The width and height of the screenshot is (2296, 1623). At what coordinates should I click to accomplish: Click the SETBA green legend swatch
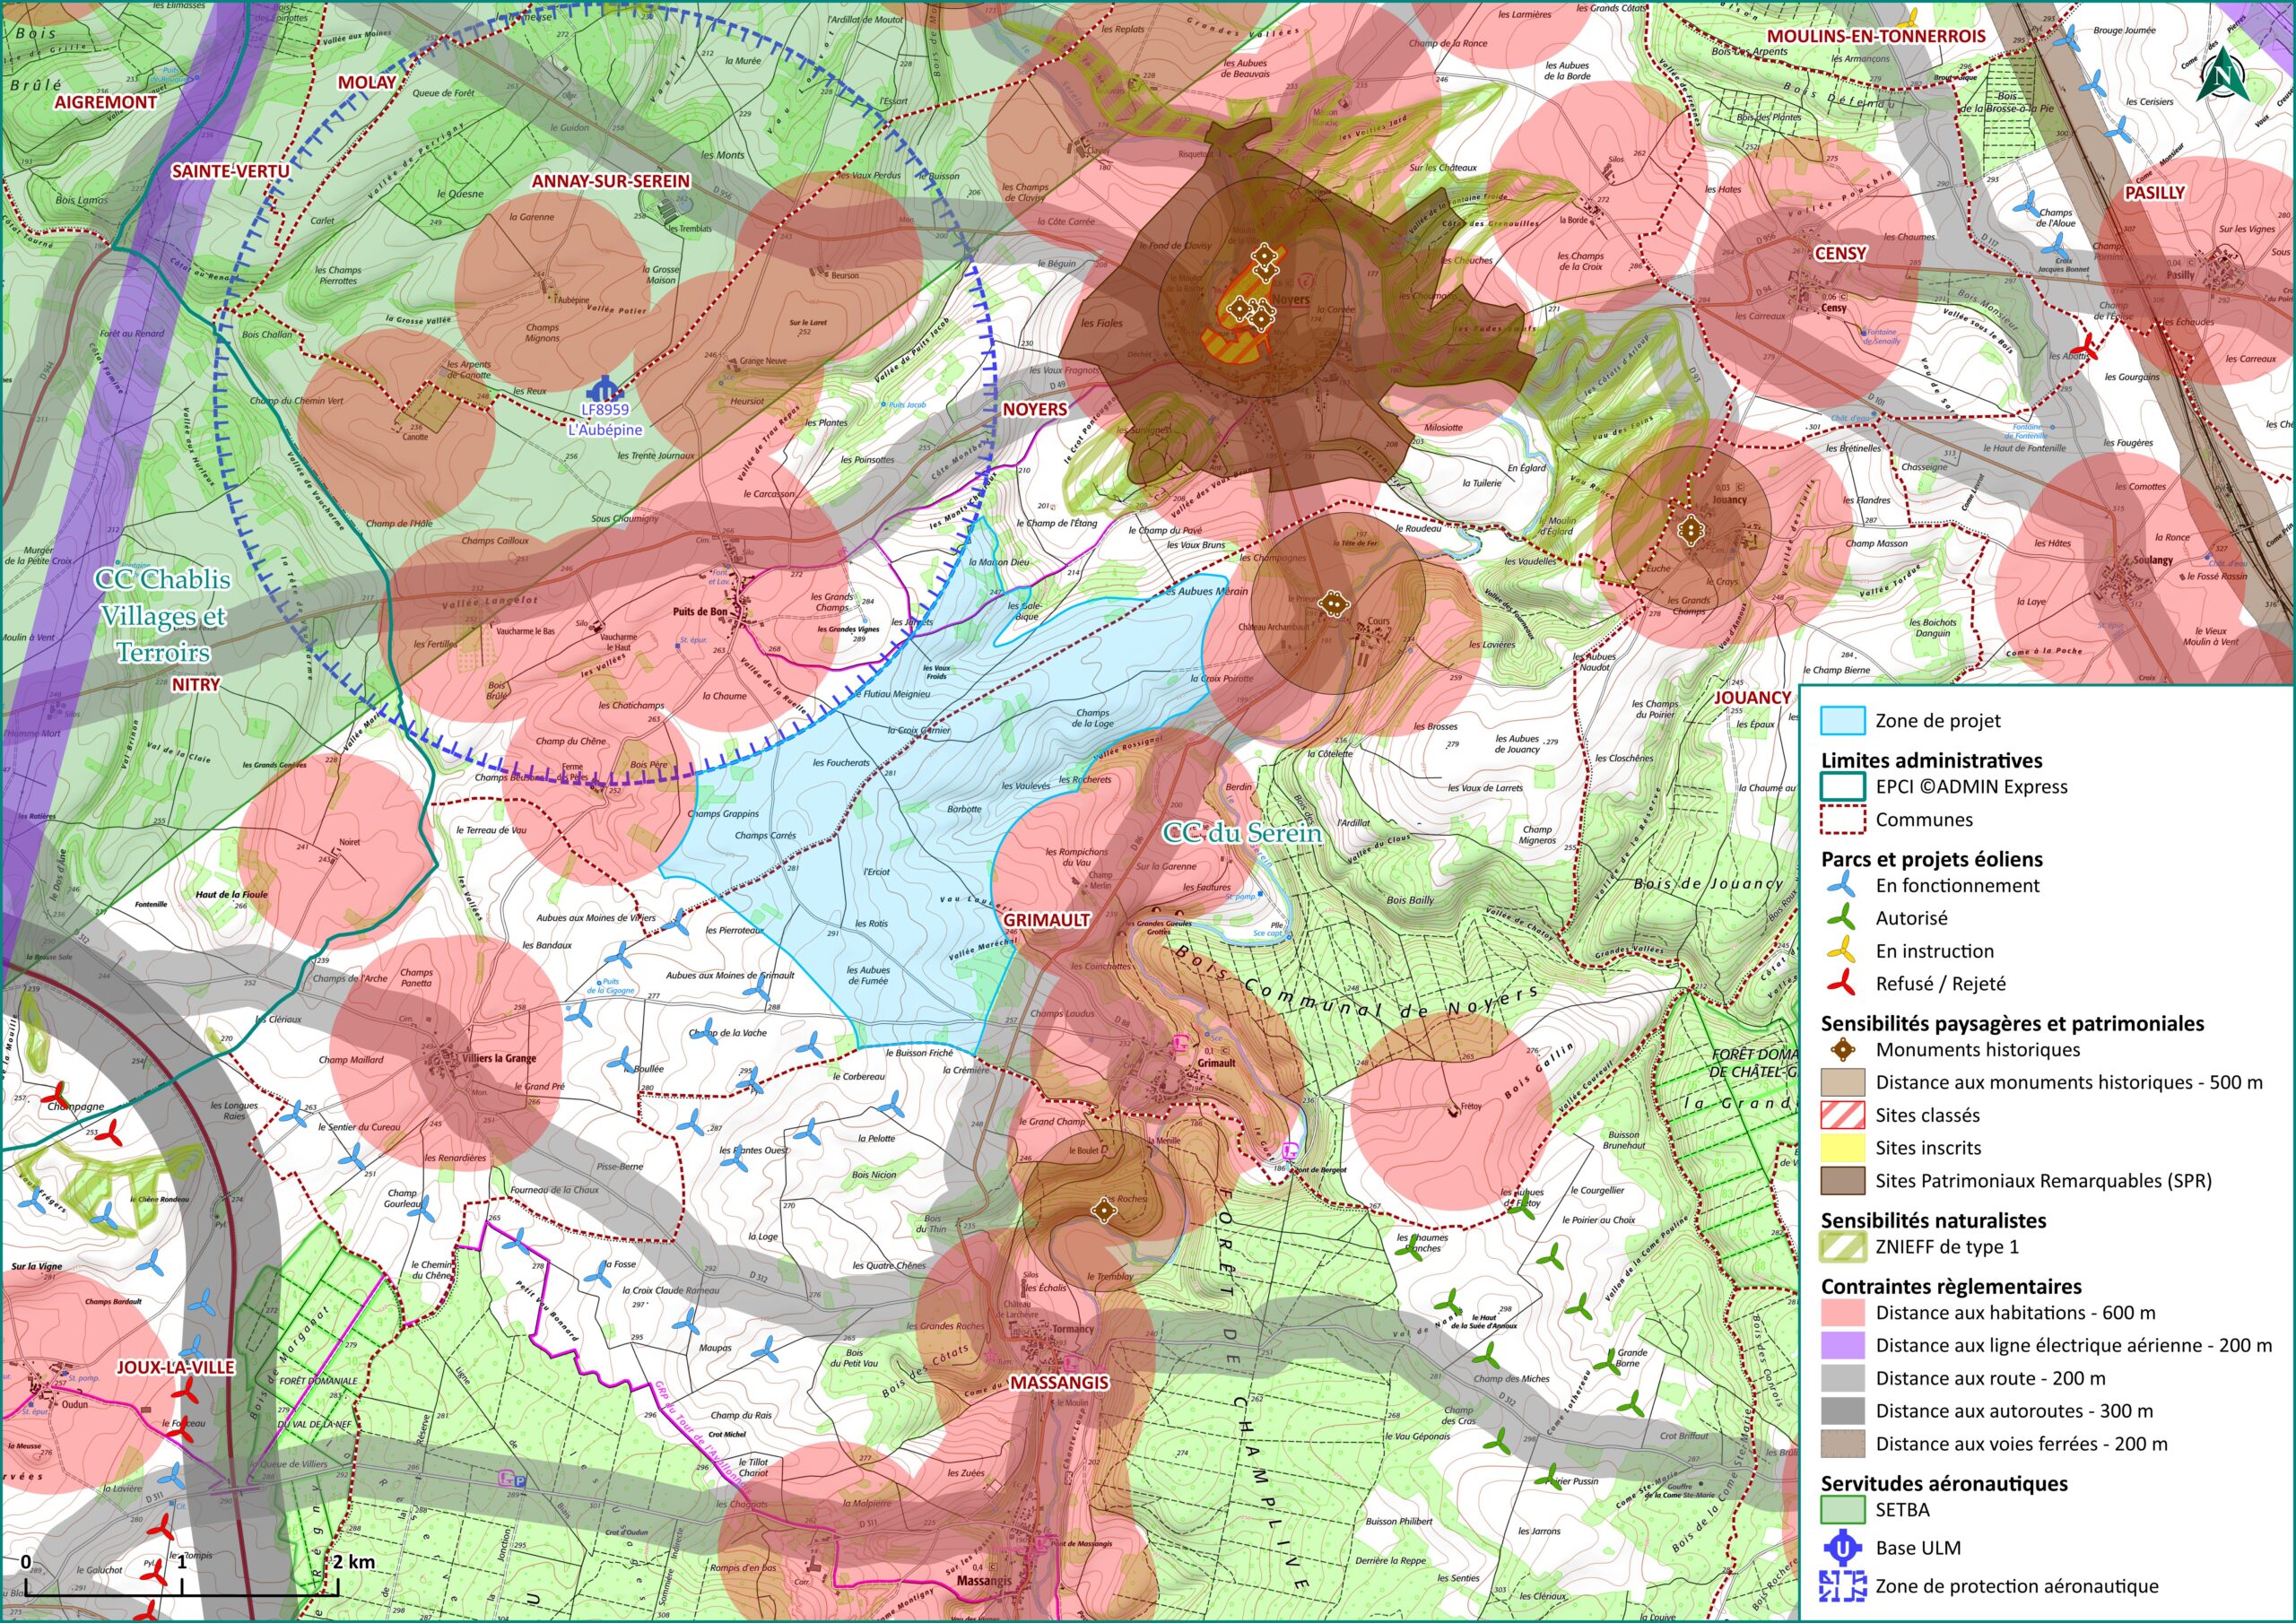tap(1842, 1510)
